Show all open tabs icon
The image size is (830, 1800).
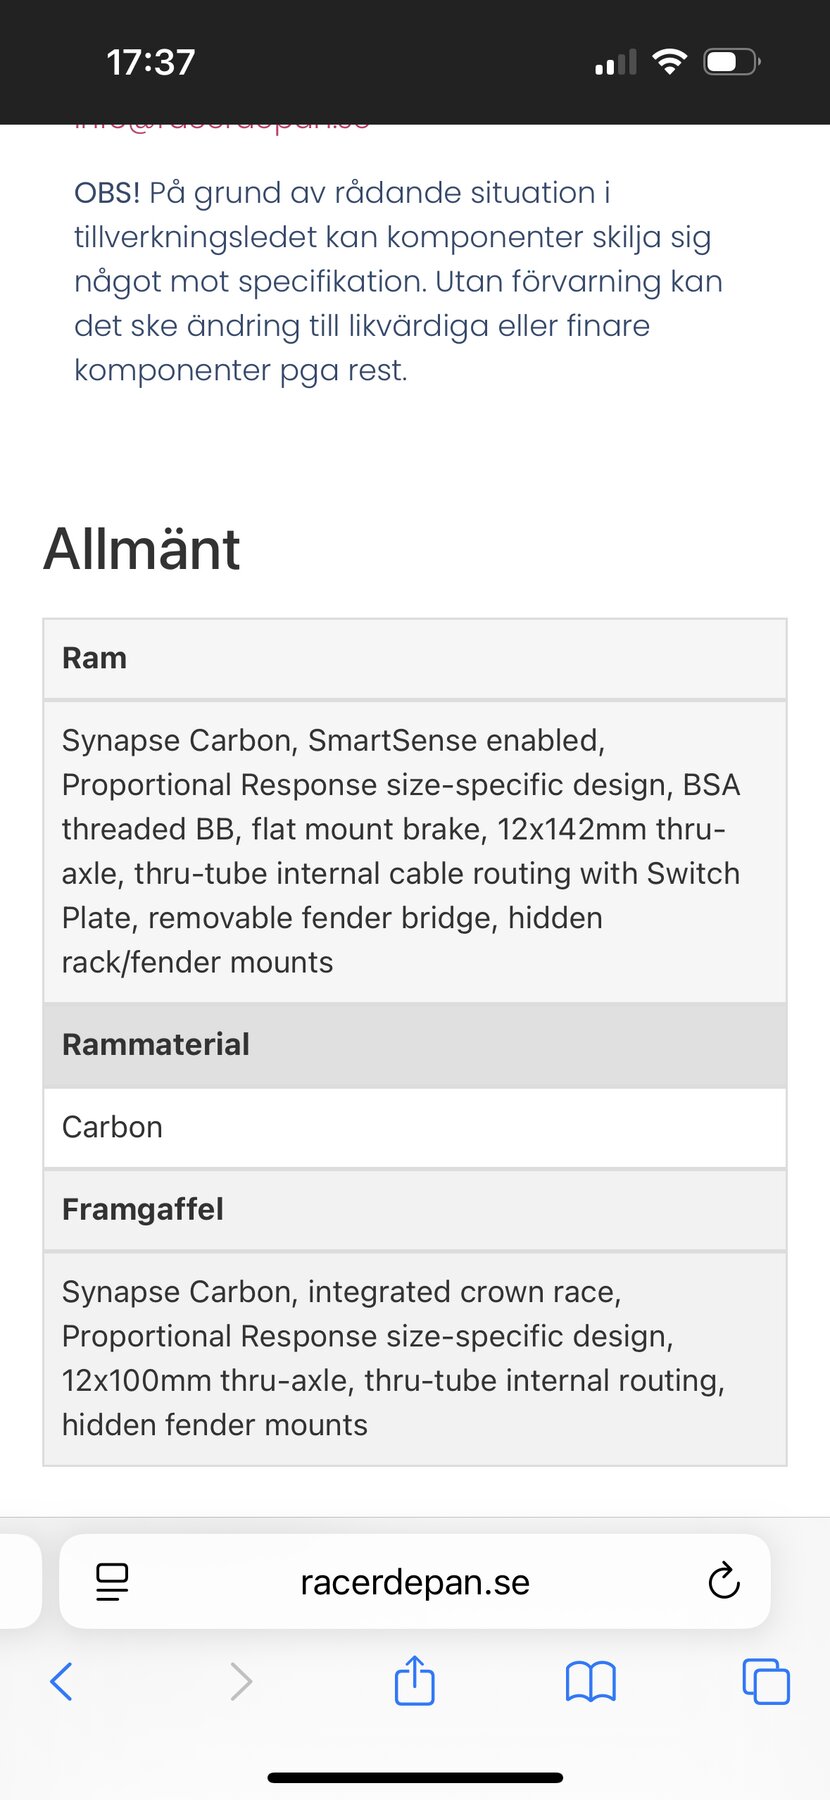[766, 1681]
